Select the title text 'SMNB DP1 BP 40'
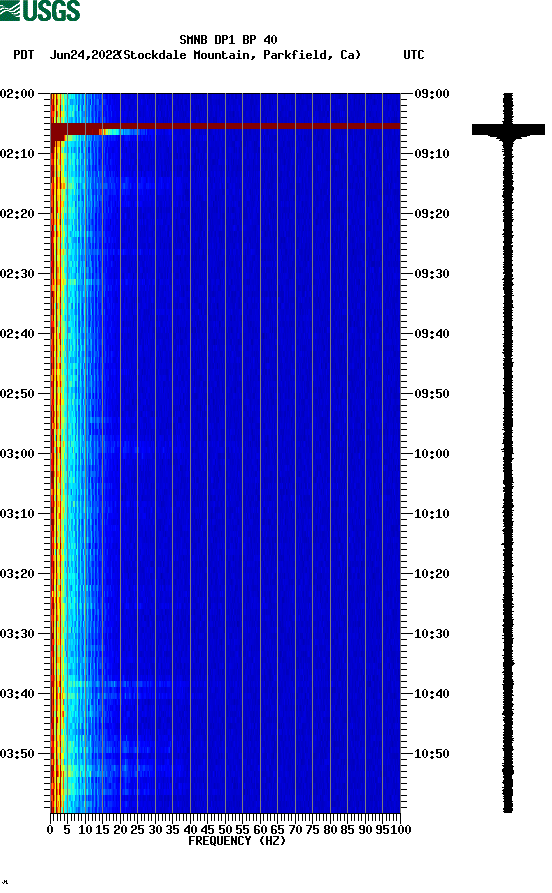This screenshot has height=893, width=552. coord(228,40)
